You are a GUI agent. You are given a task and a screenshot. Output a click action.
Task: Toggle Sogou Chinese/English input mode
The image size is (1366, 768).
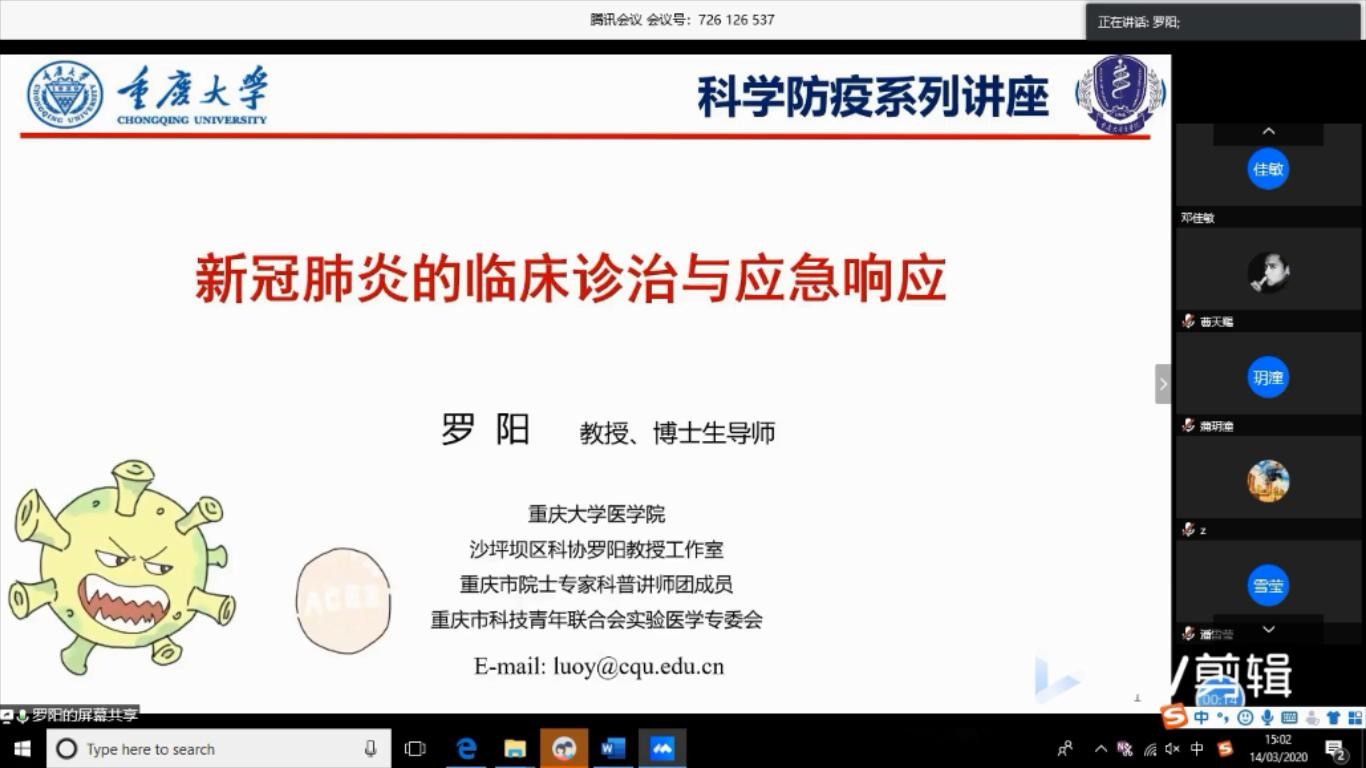[x=1201, y=717]
